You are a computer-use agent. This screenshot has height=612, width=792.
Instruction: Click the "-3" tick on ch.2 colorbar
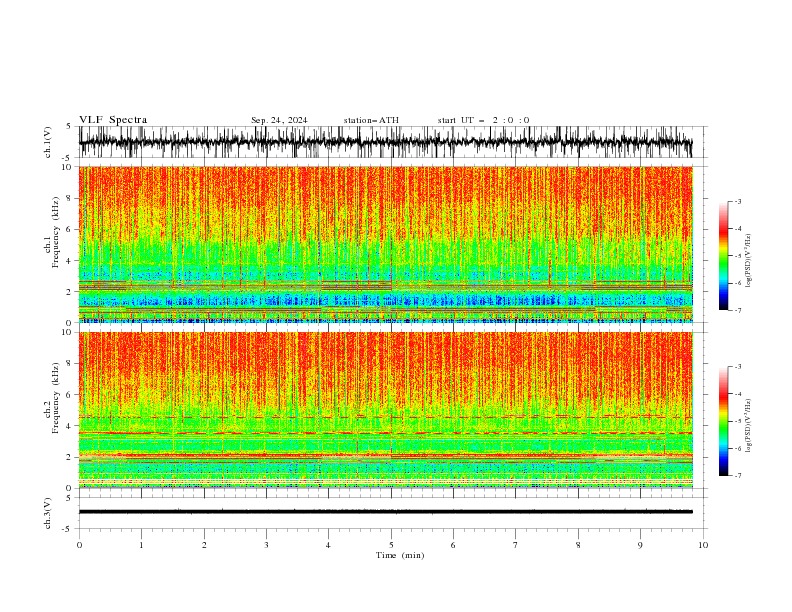737,367
